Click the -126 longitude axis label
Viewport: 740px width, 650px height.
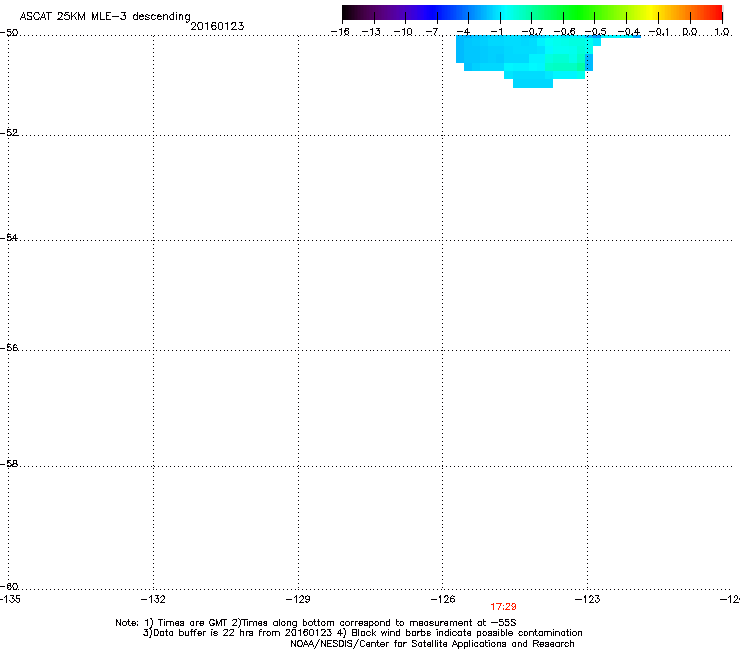point(443,599)
